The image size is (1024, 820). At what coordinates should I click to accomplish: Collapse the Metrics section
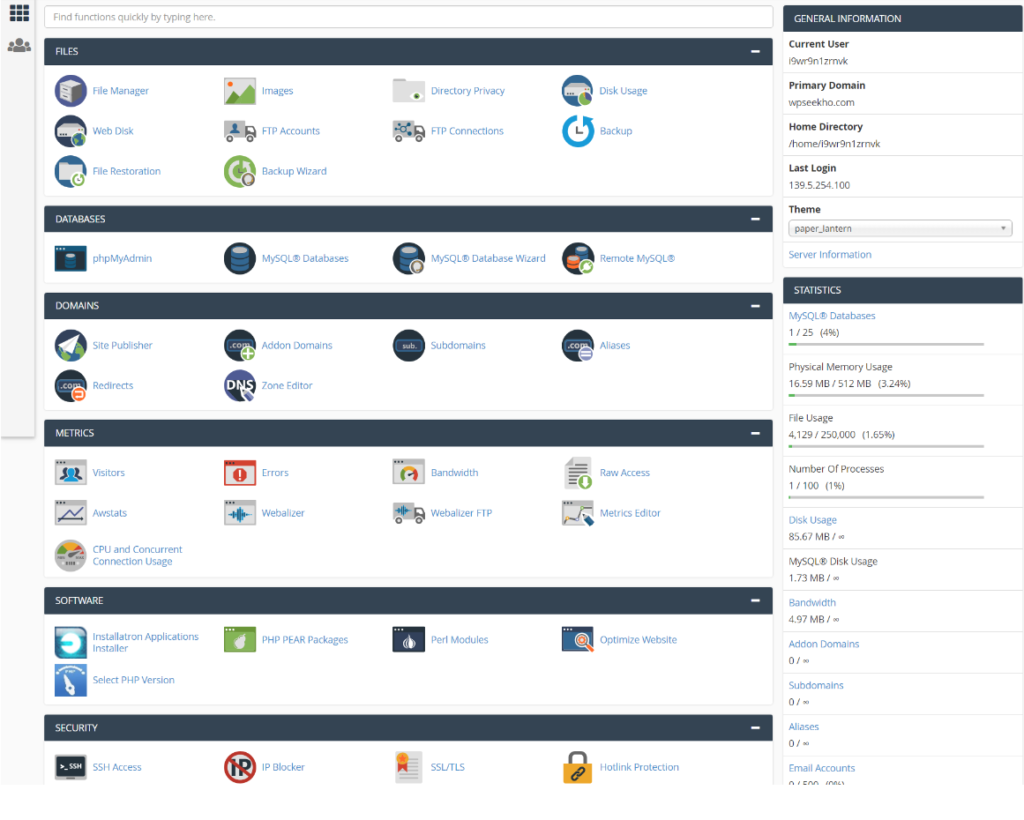[756, 434]
